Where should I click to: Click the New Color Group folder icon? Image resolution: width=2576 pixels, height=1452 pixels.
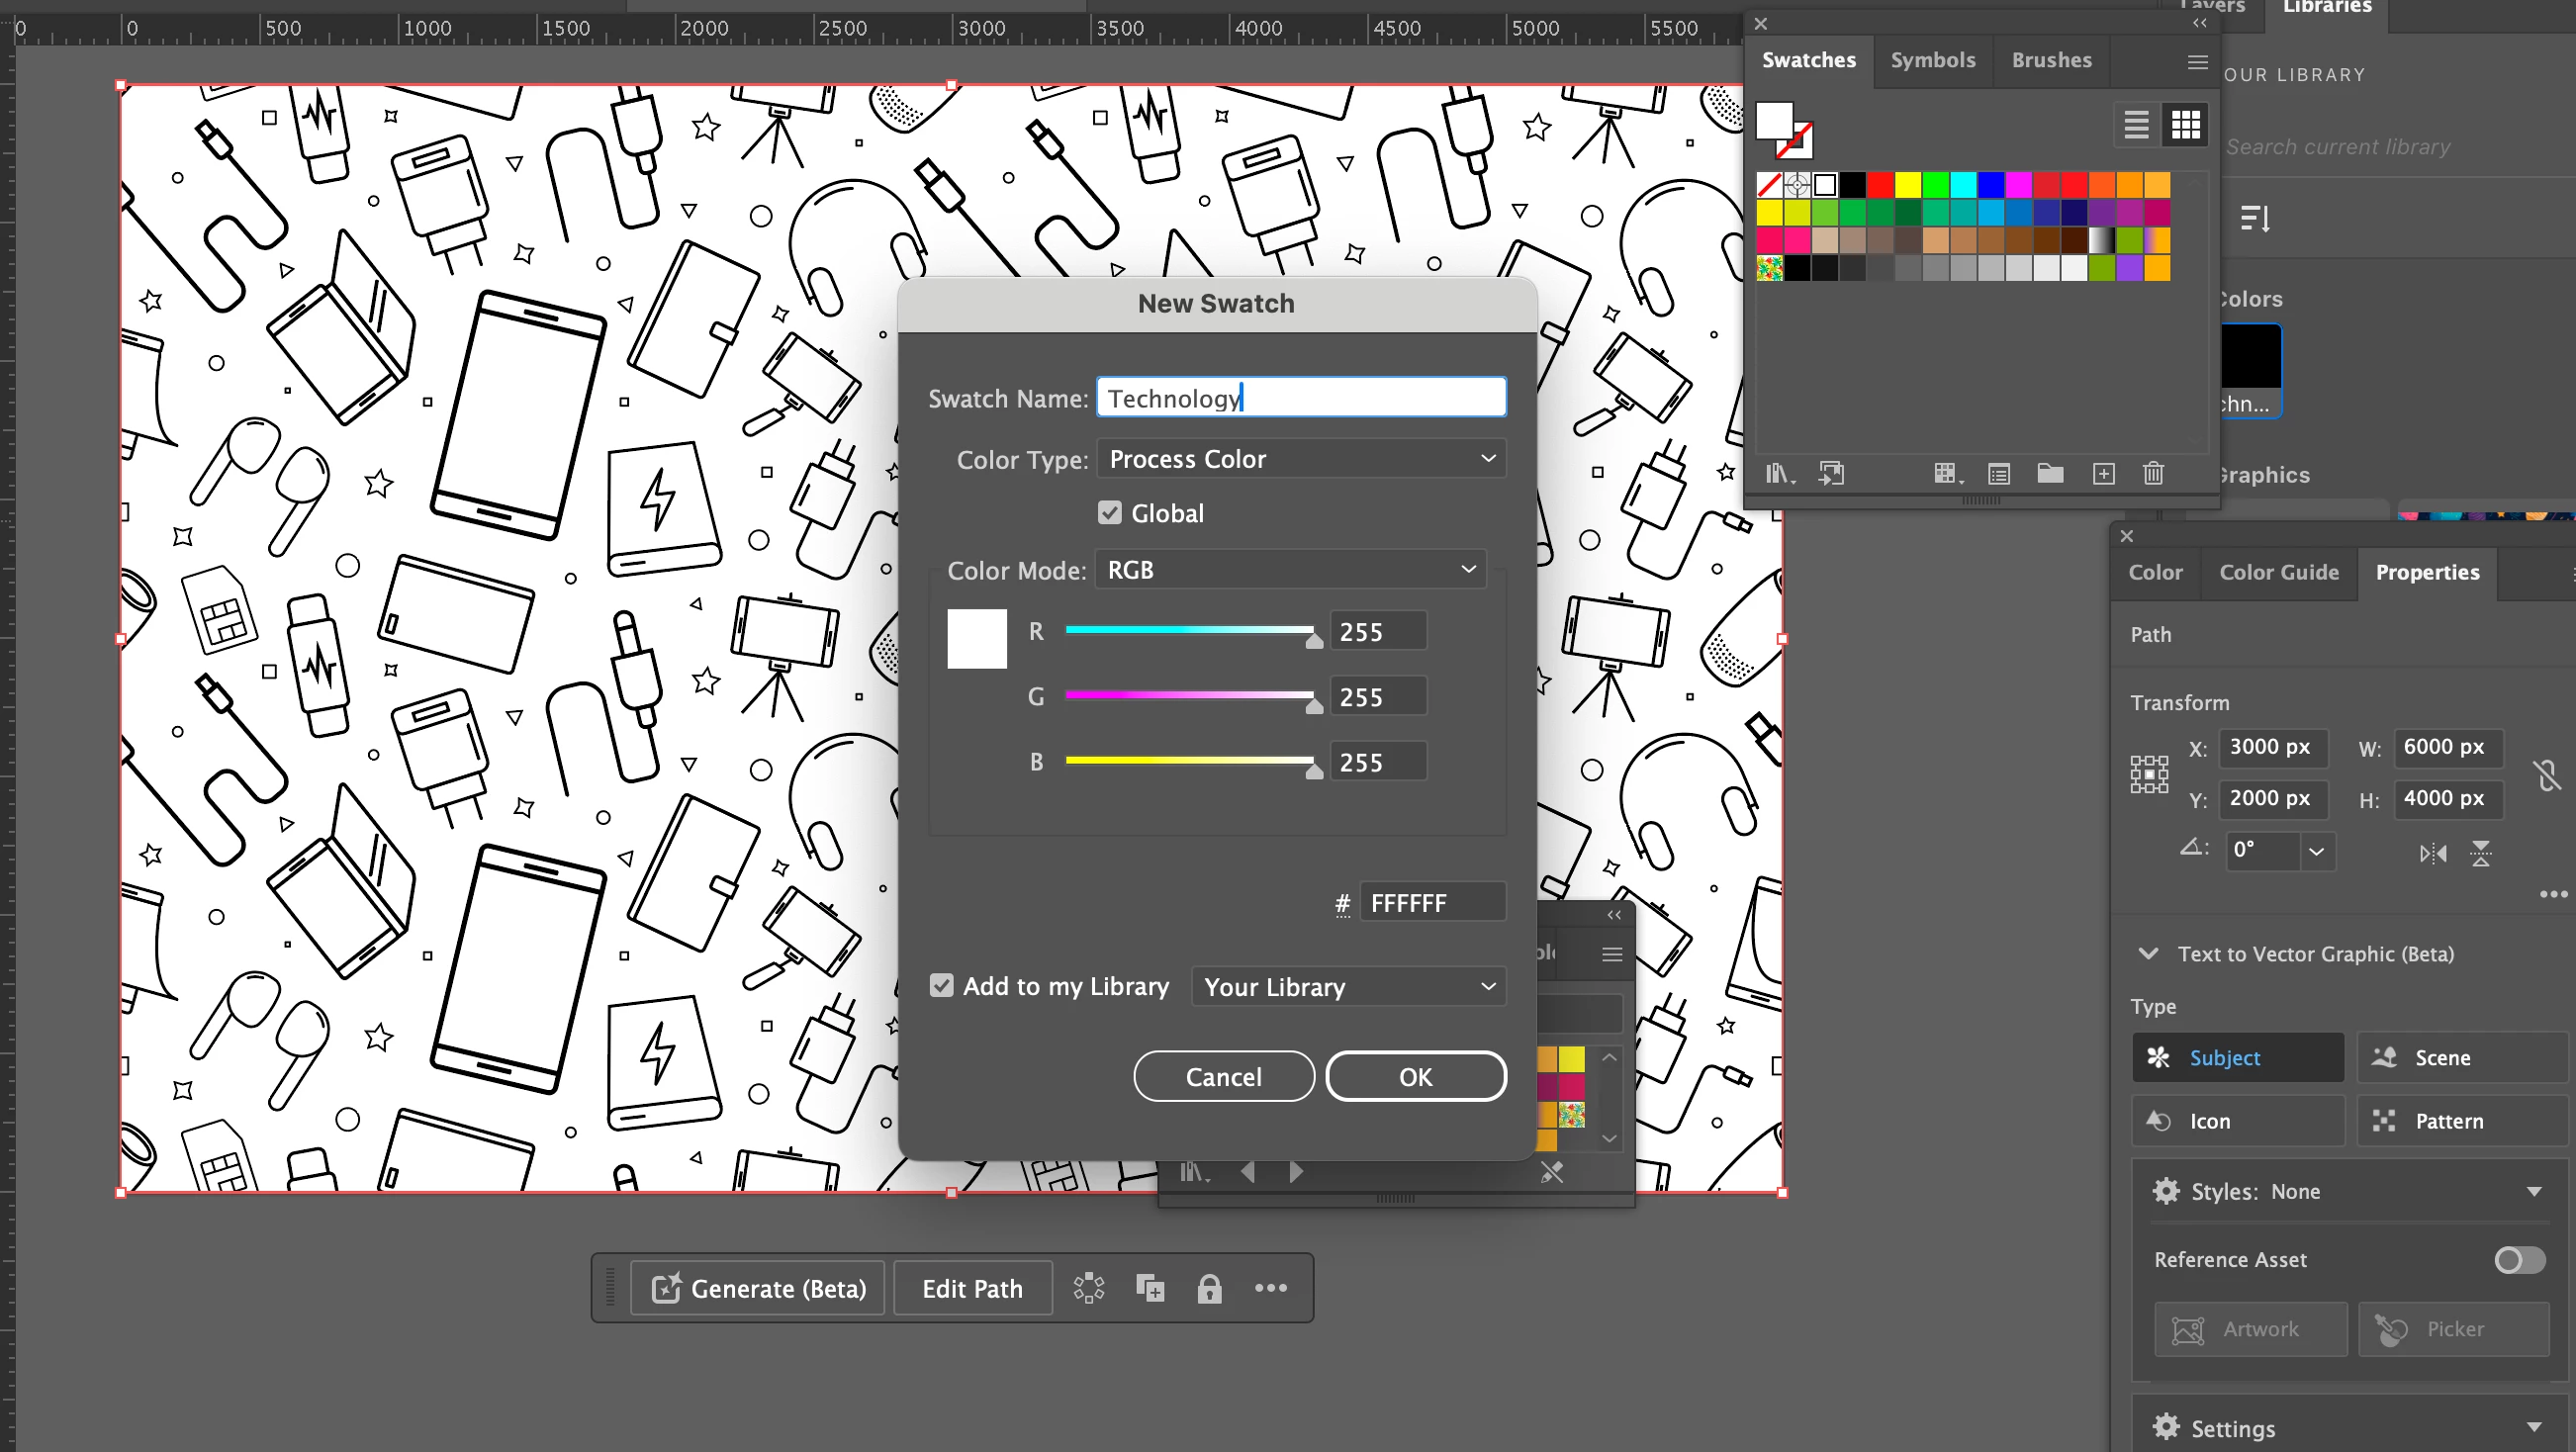pyautogui.click(x=2050, y=473)
